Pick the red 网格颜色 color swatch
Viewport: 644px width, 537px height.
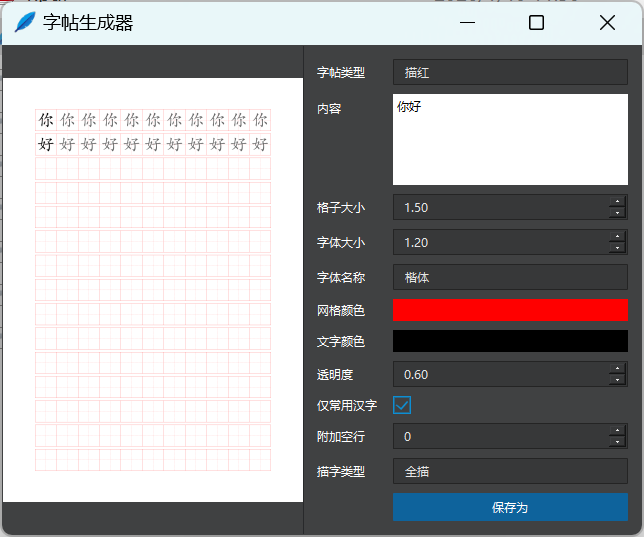click(509, 310)
